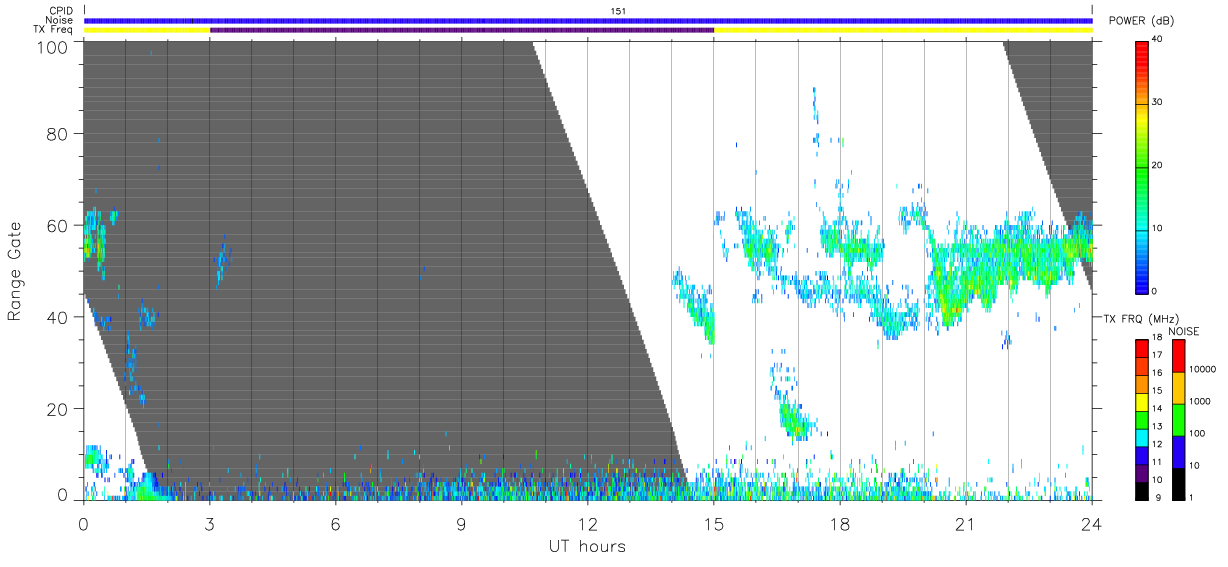The image size is (1228, 567).
Task: Click the 0 label on the power scale
Action: pos(1156,290)
